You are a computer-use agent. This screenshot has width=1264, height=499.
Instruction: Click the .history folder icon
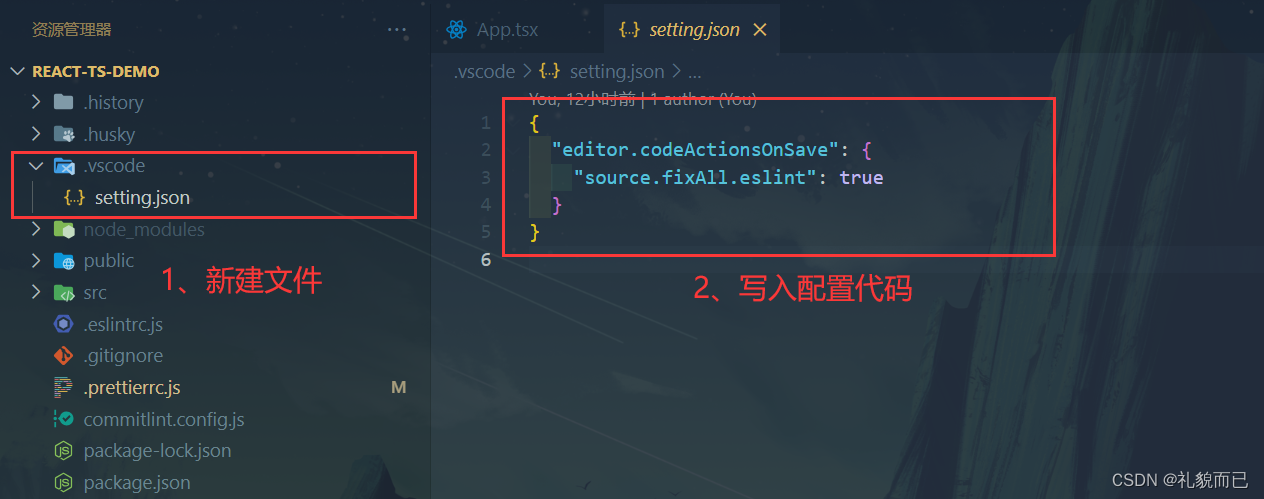[64, 102]
